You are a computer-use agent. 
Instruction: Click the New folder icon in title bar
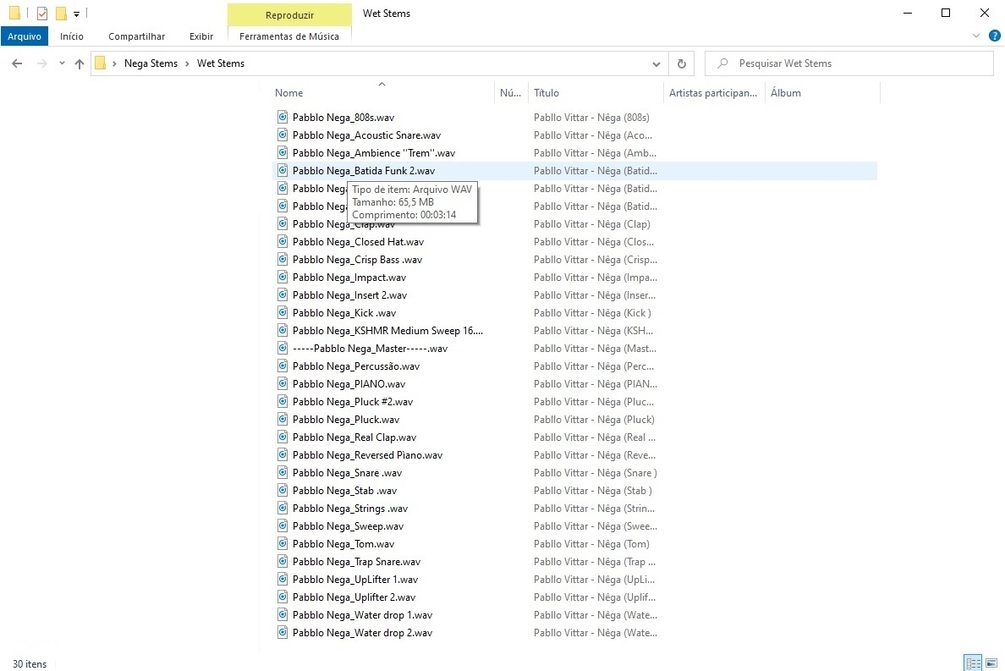[61, 13]
